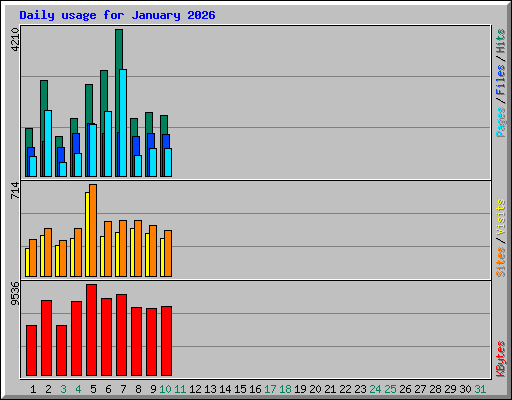The image size is (512, 400).
Task: Click the Files legend label
Action: coord(500,80)
